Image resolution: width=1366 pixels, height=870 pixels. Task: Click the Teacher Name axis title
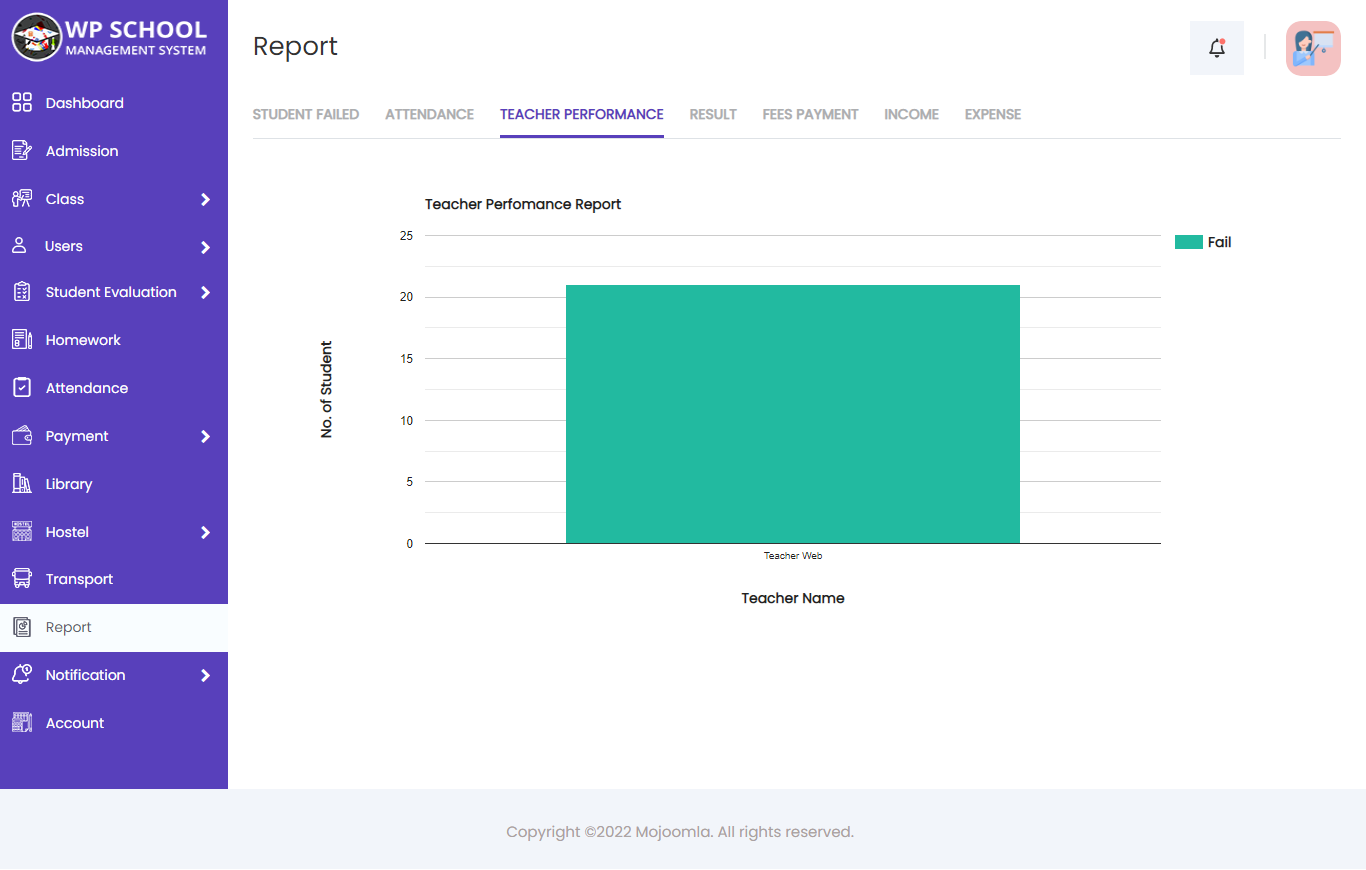[x=793, y=598]
